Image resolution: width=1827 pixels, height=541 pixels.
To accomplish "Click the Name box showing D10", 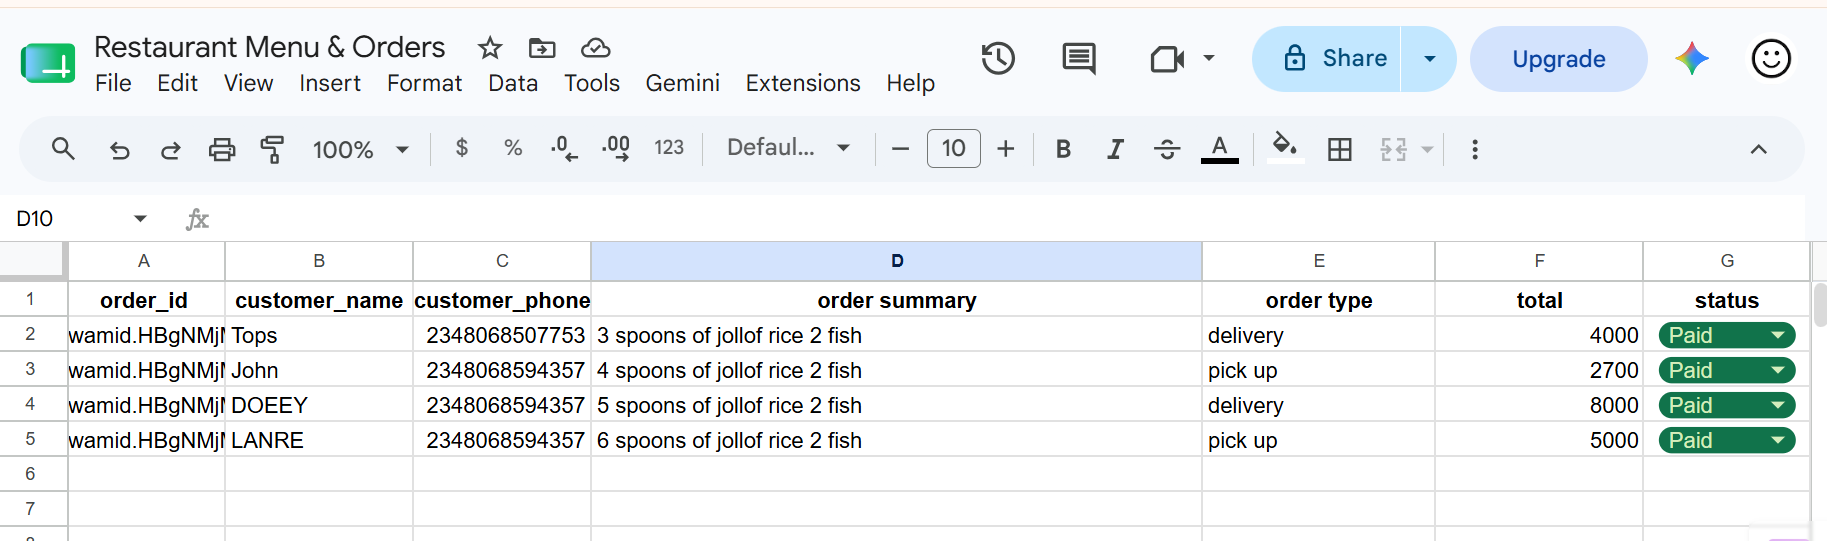I will (80, 219).
